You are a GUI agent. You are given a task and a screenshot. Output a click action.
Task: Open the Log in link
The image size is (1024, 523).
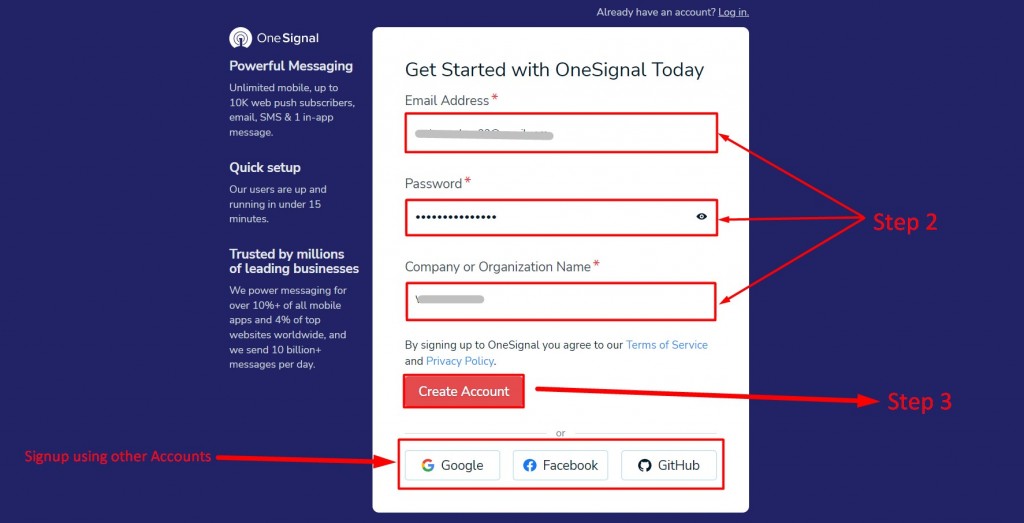tap(733, 12)
